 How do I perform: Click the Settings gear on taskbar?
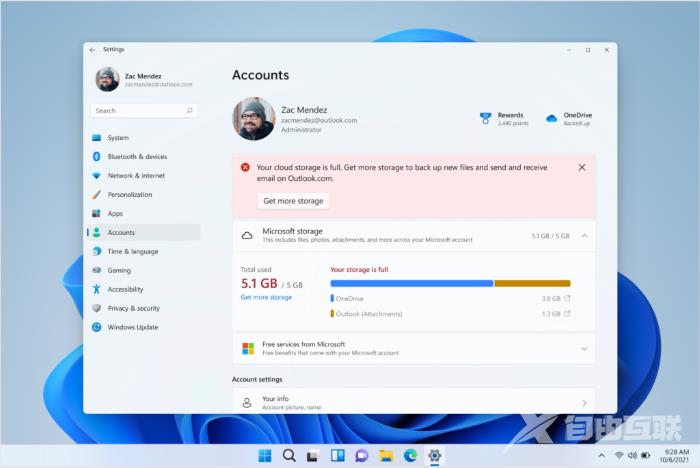coord(434,455)
